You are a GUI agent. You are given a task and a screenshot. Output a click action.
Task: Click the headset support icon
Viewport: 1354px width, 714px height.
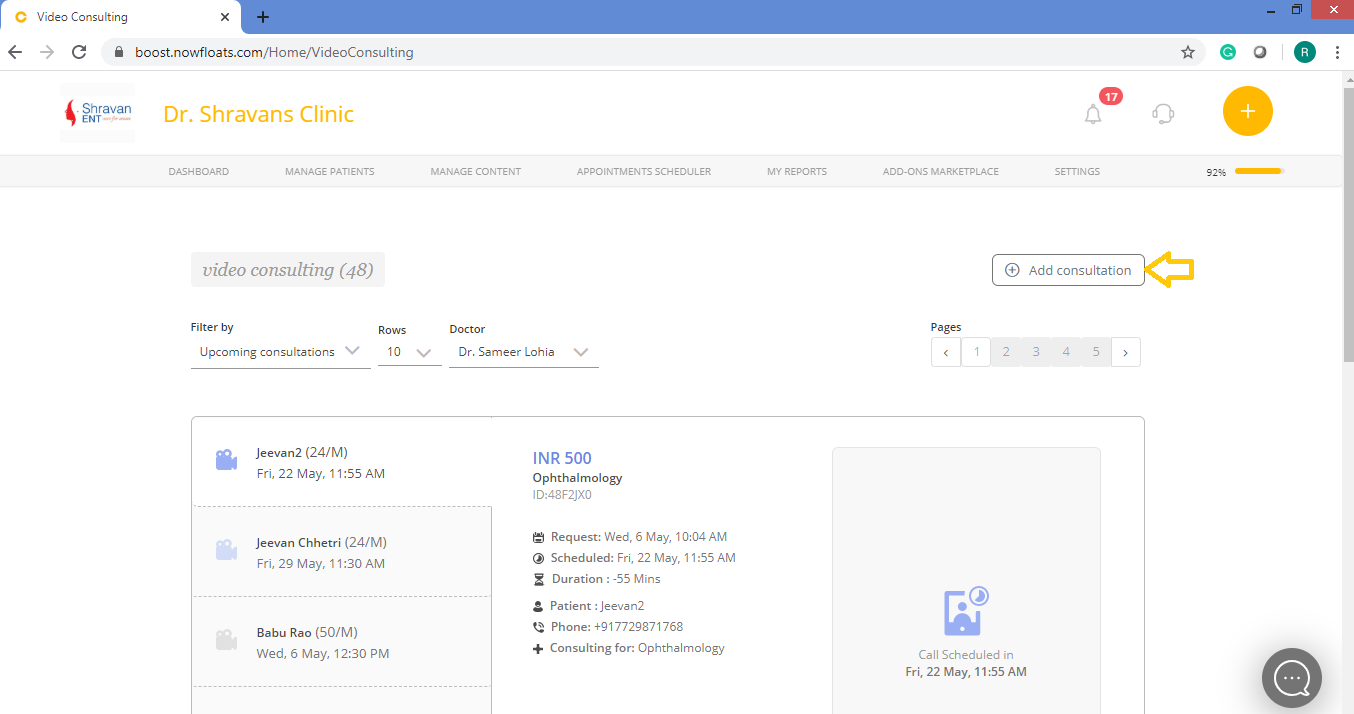coord(1163,114)
